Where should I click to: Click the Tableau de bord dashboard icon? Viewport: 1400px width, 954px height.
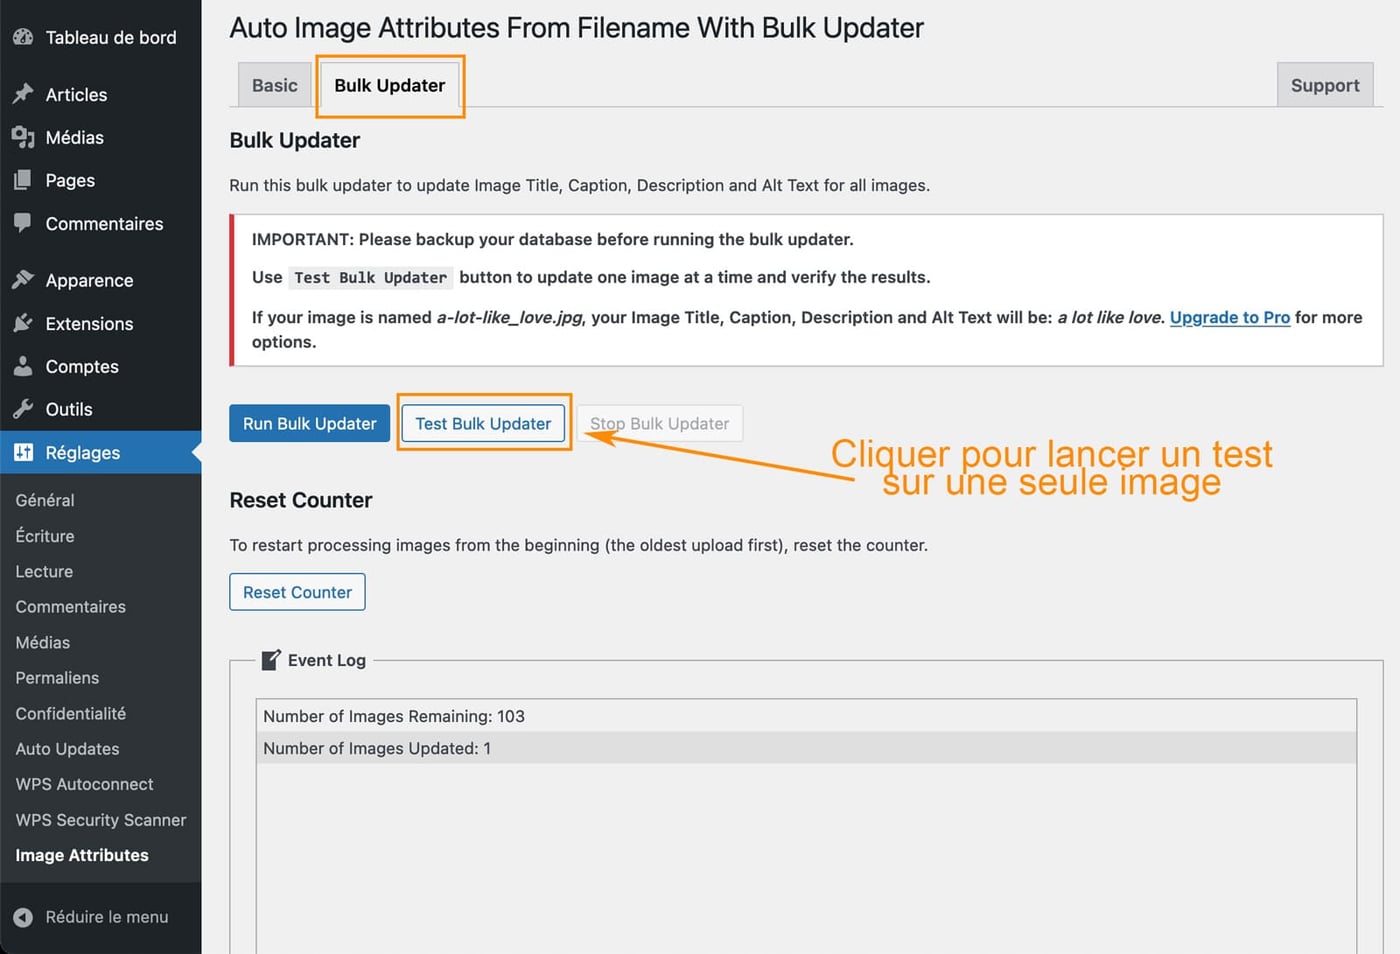coord(22,37)
